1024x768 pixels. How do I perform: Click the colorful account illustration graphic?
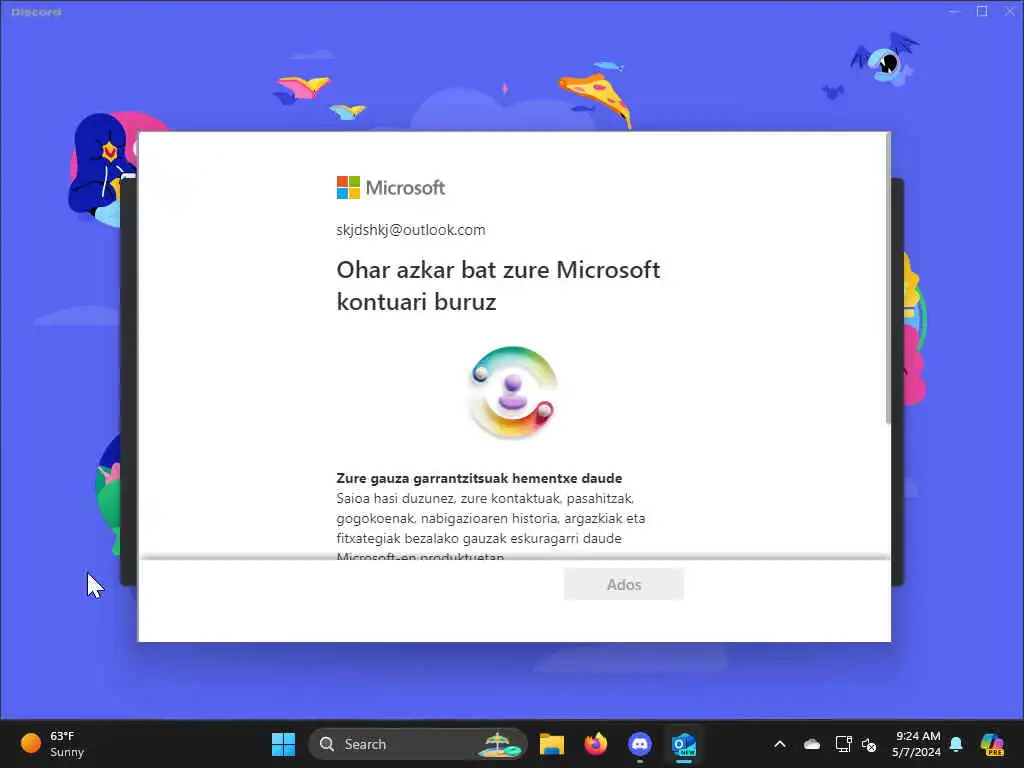click(x=513, y=392)
